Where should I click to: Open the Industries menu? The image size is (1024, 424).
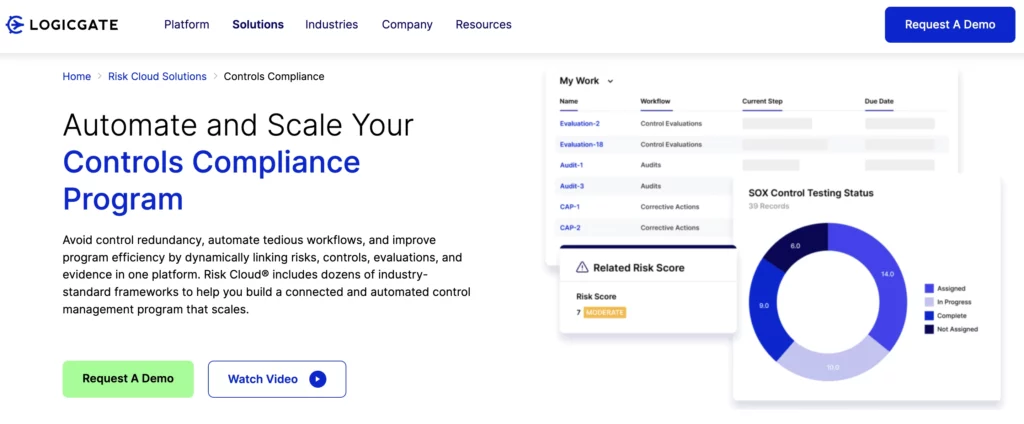(x=332, y=25)
